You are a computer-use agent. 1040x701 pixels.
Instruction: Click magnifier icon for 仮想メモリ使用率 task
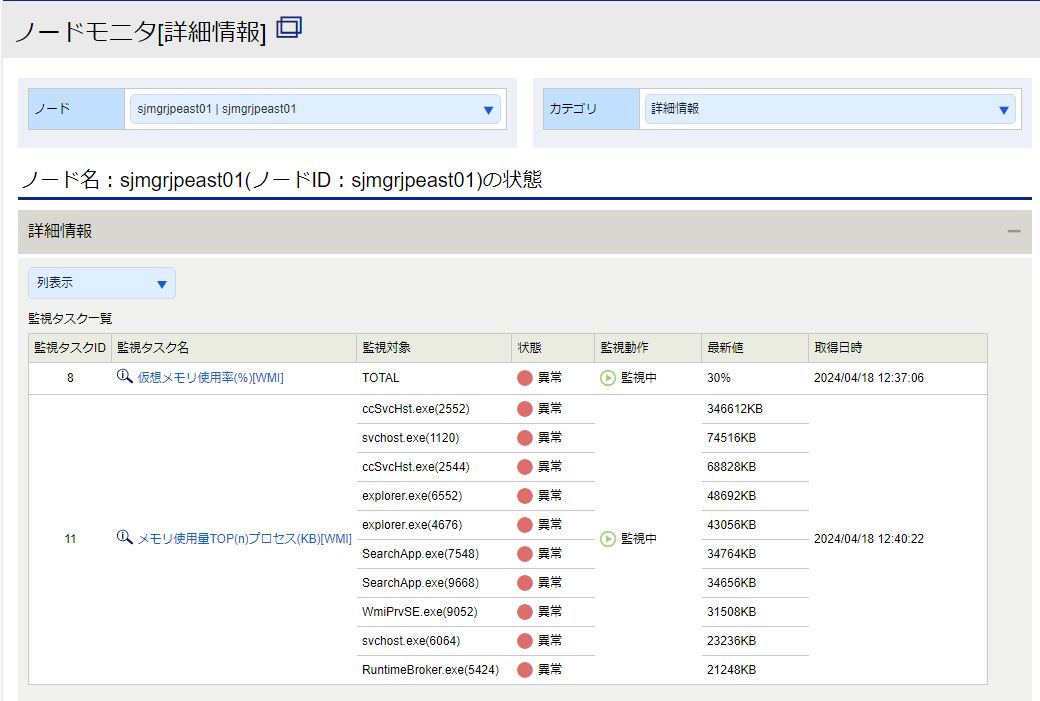tap(124, 377)
